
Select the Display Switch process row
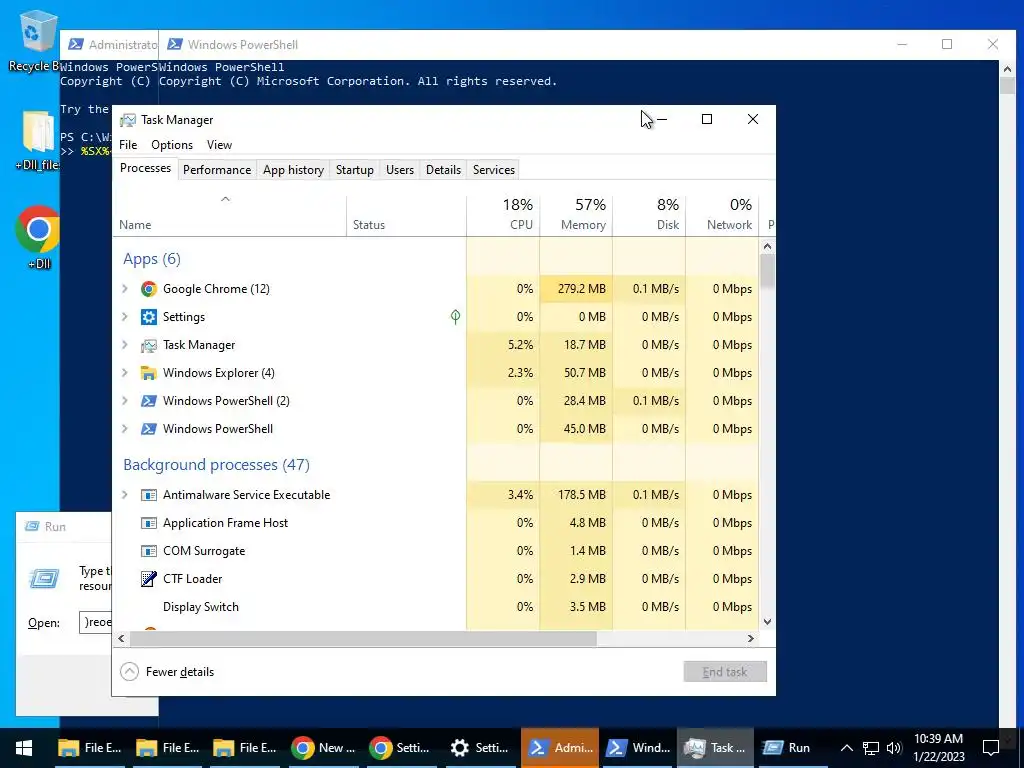click(x=435, y=607)
